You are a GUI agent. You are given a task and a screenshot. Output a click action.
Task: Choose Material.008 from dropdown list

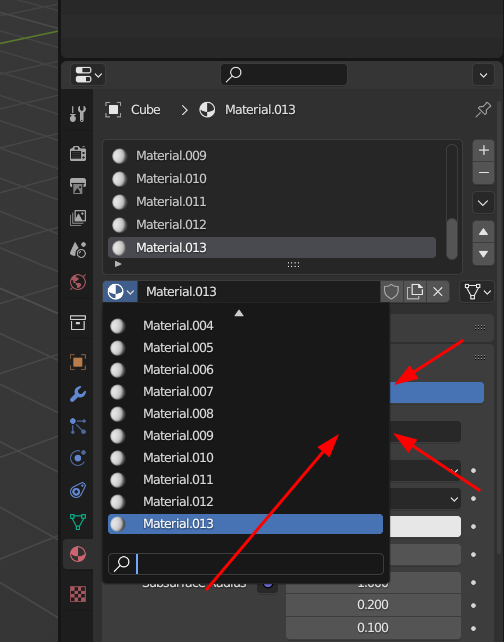[x=246, y=414]
